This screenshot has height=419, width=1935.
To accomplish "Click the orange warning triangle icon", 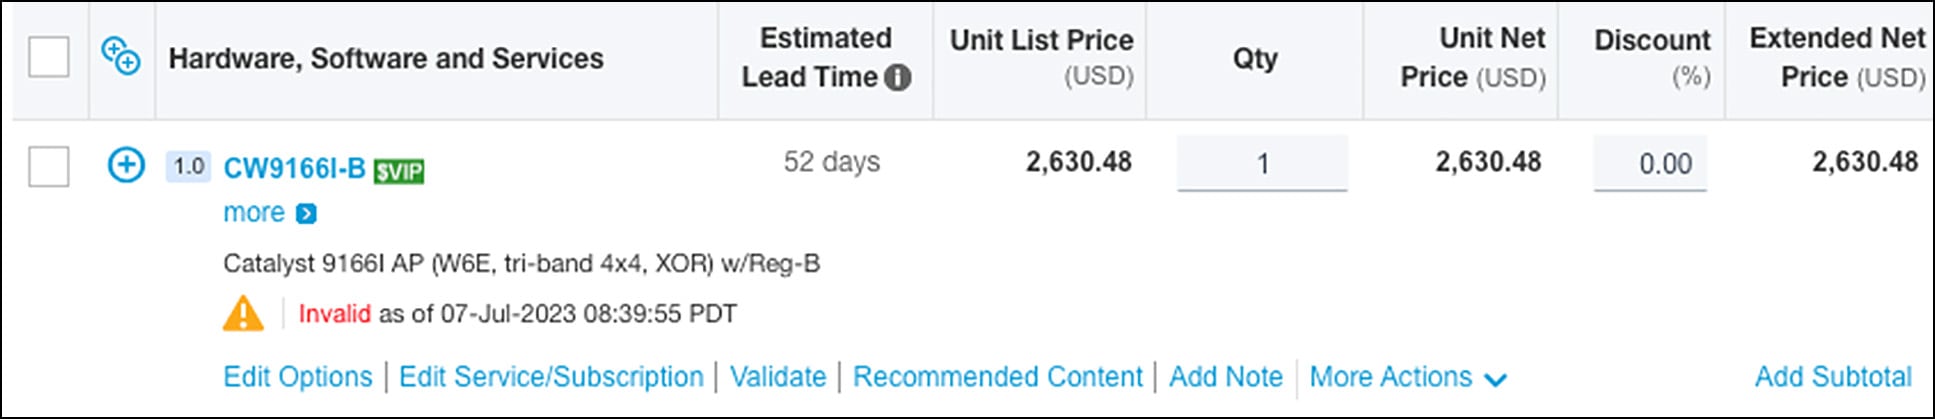I will 243,314.
